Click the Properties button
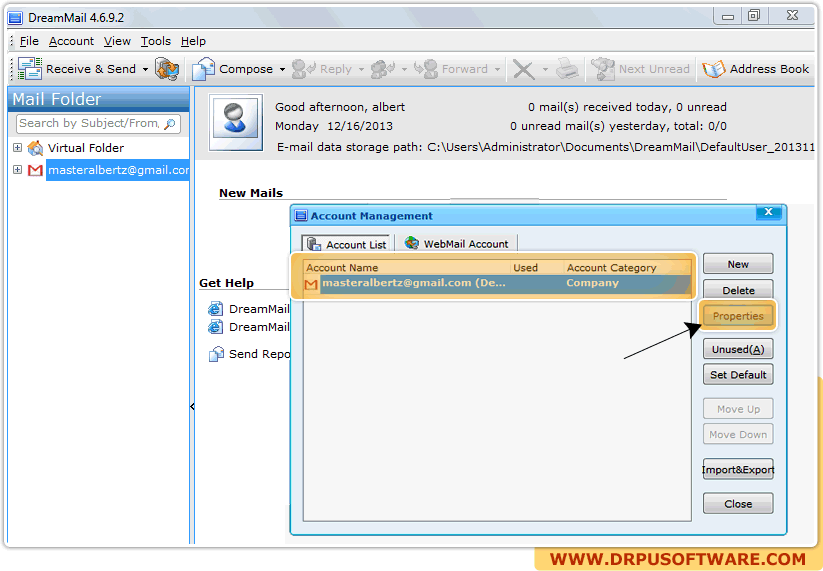 [x=738, y=316]
